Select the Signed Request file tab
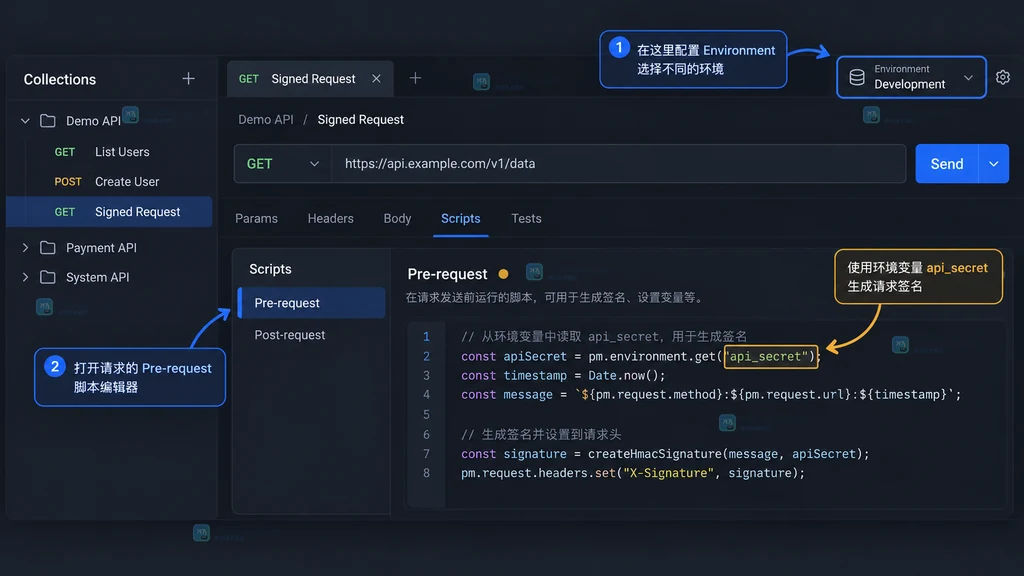1024x576 pixels. click(x=310, y=79)
